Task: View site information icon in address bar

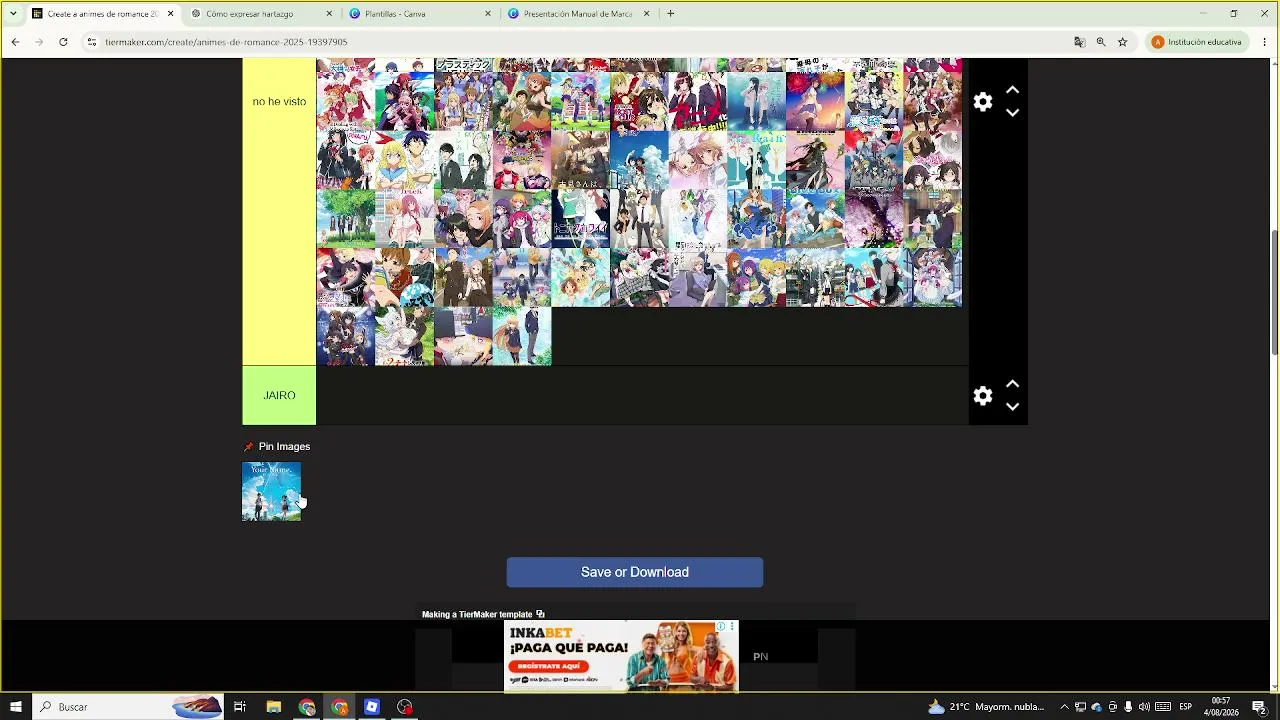Action: pyautogui.click(x=91, y=42)
